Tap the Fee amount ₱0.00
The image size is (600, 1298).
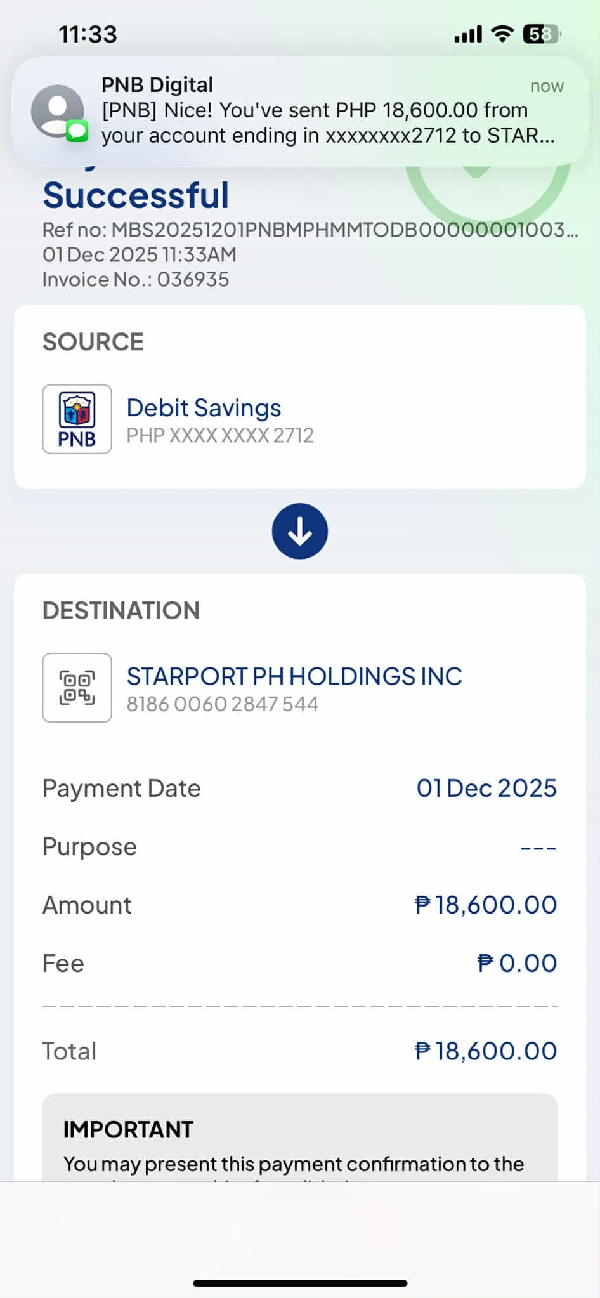click(516, 963)
